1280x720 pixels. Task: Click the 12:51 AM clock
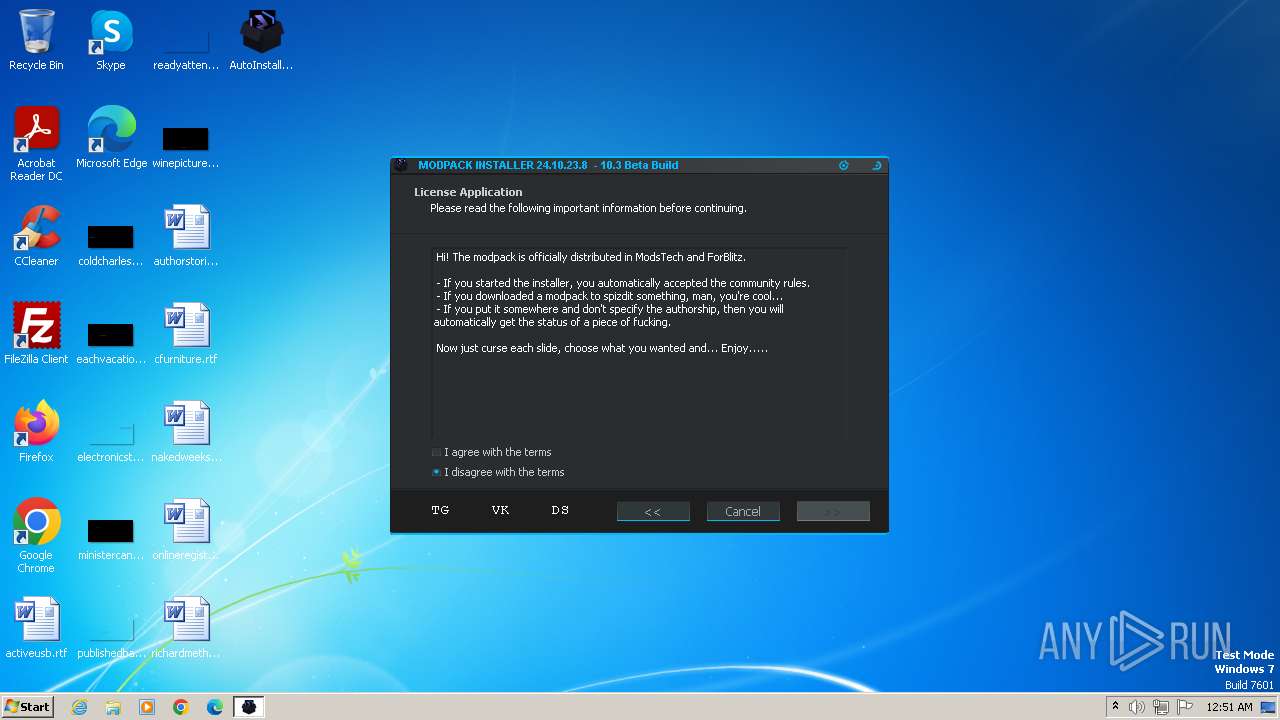pyautogui.click(x=1229, y=707)
